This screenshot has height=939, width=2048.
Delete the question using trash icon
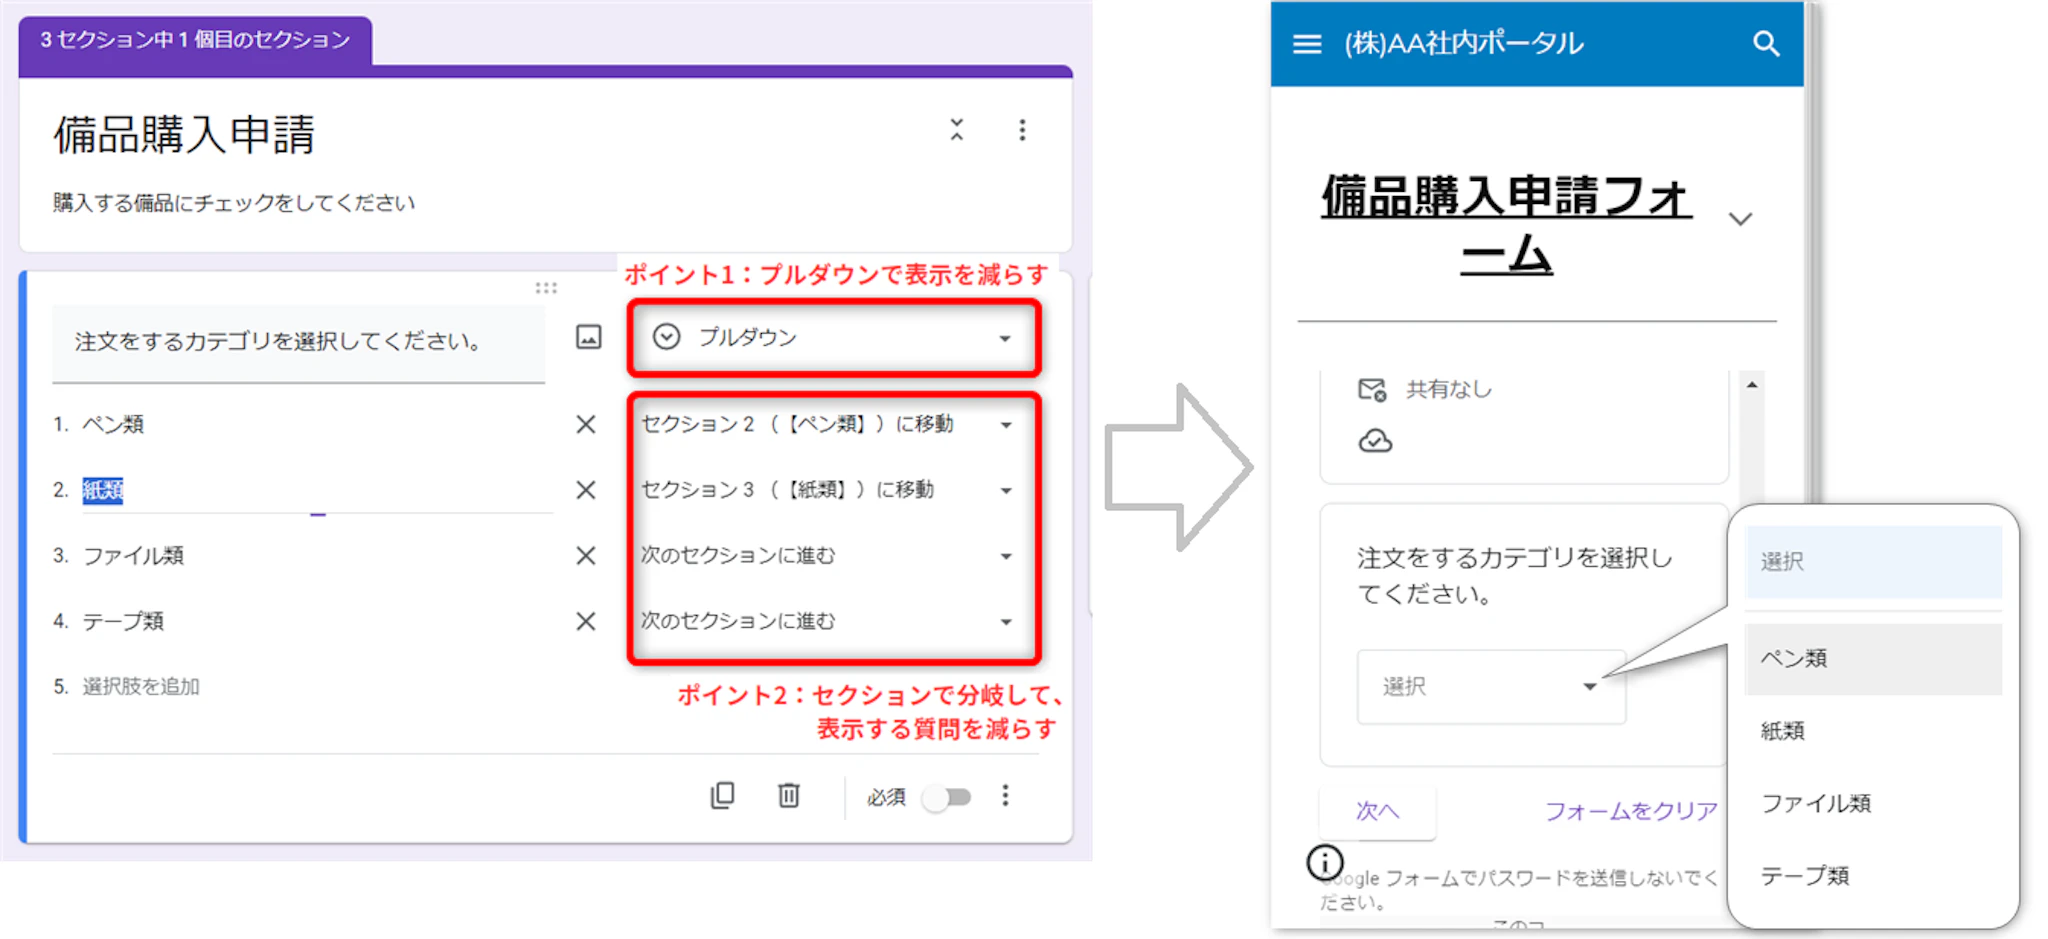(x=789, y=796)
